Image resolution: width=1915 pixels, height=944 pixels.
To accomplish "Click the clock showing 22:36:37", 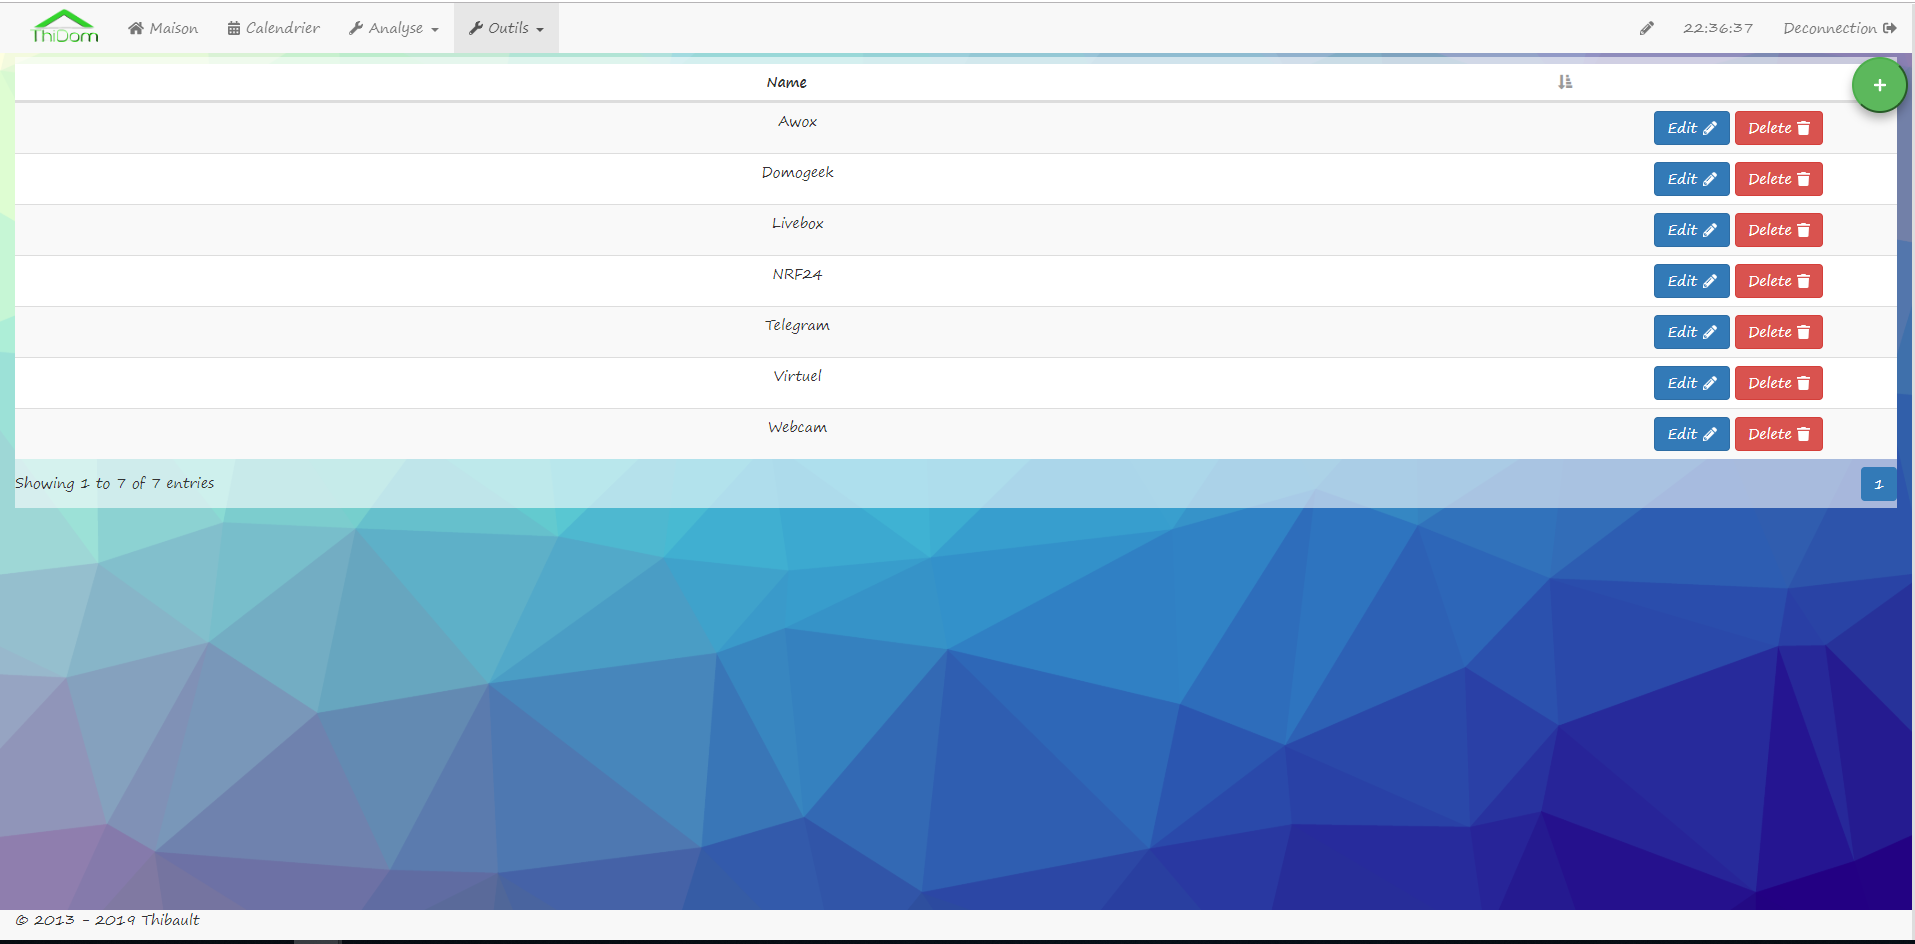I will pos(1718,28).
